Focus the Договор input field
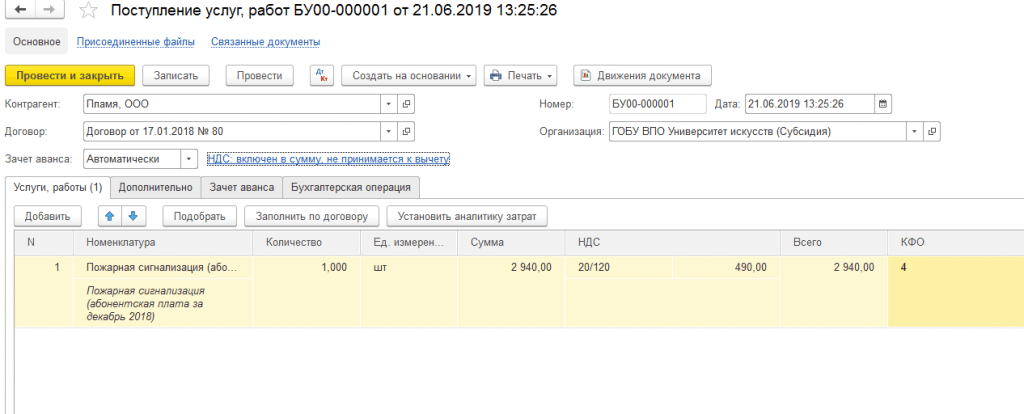This screenshot has height=414, width=1024. [232, 131]
